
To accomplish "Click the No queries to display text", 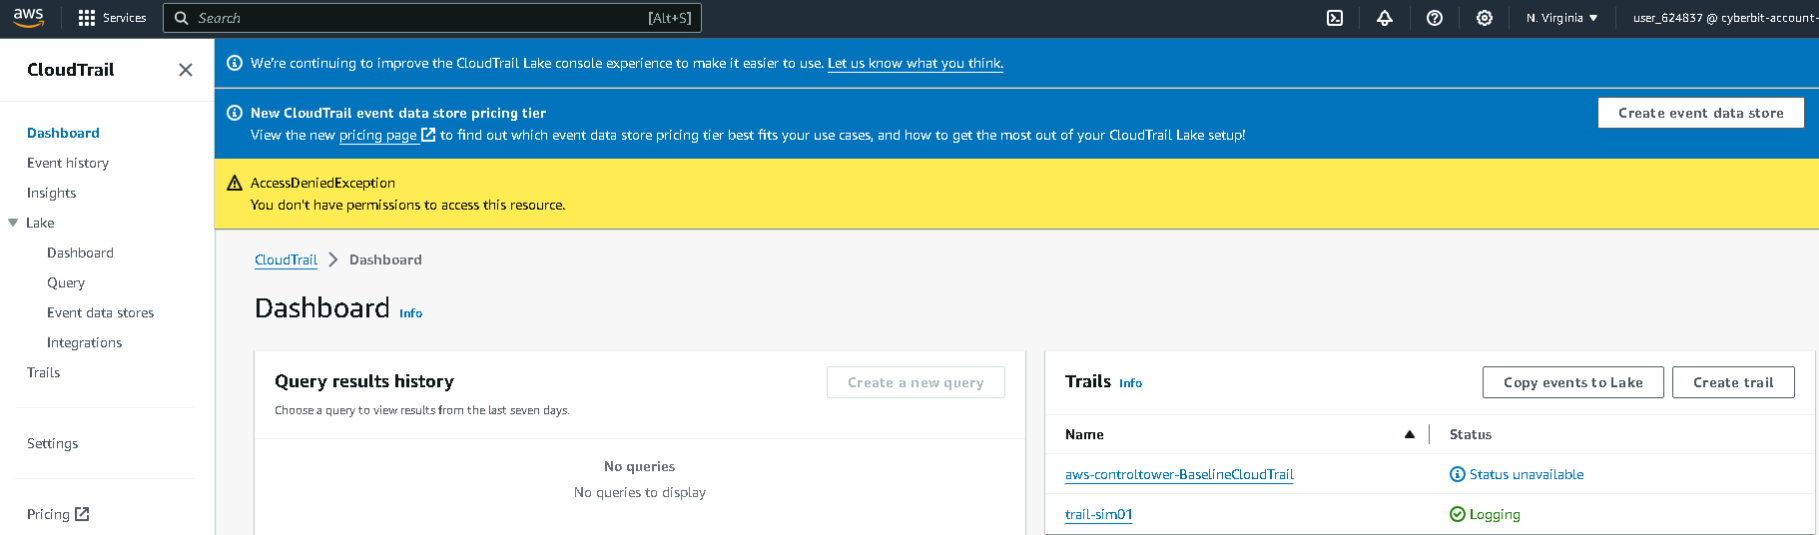I will pos(640,492).
